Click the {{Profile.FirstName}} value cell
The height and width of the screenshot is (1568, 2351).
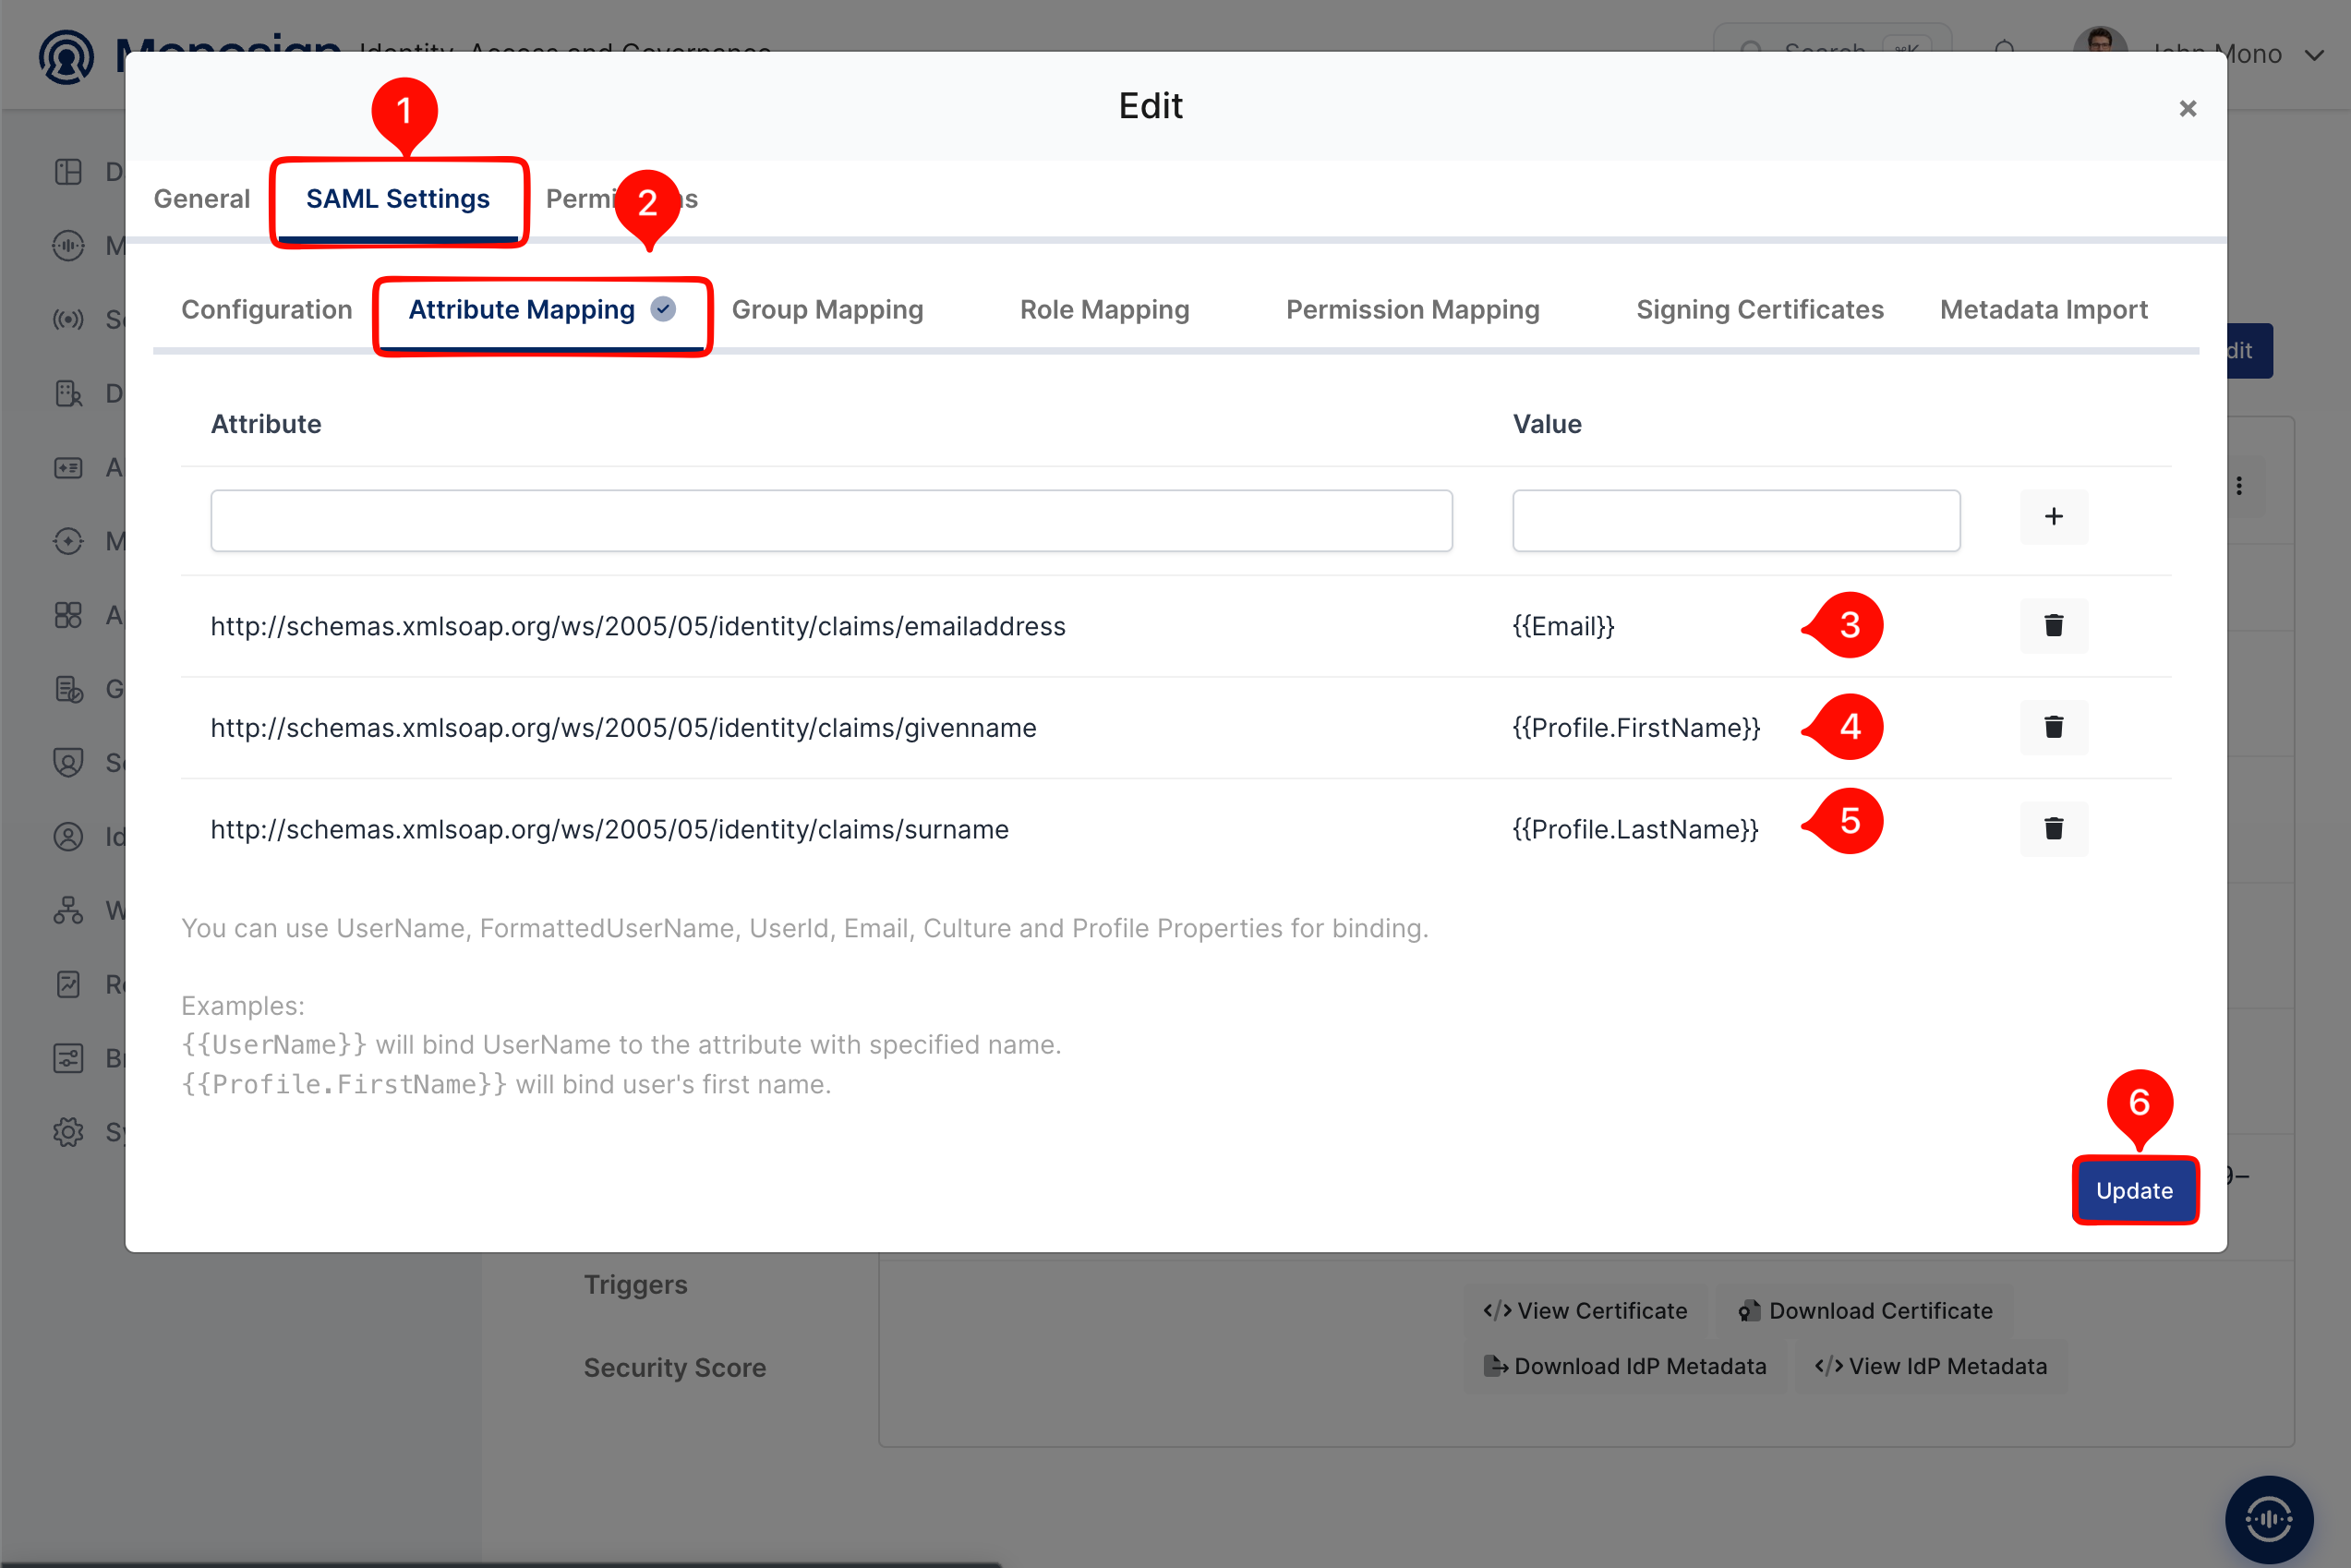point(1636,728)
